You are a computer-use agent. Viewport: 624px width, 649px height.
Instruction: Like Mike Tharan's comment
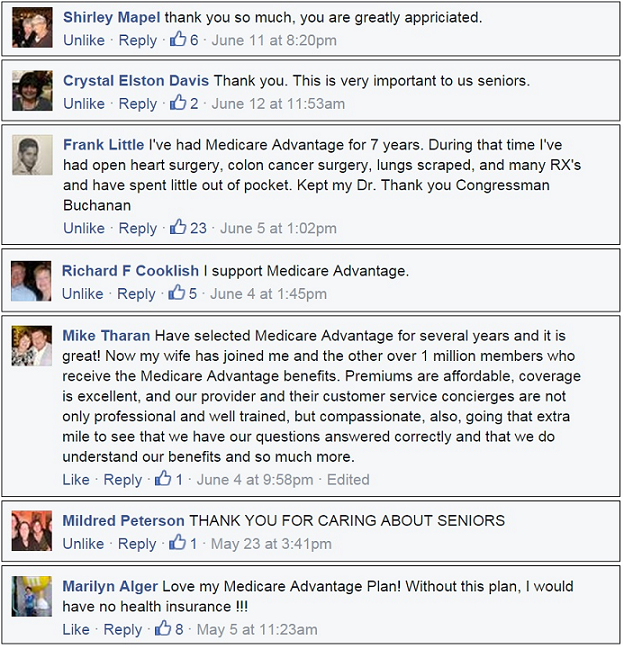tap(76, 480)
